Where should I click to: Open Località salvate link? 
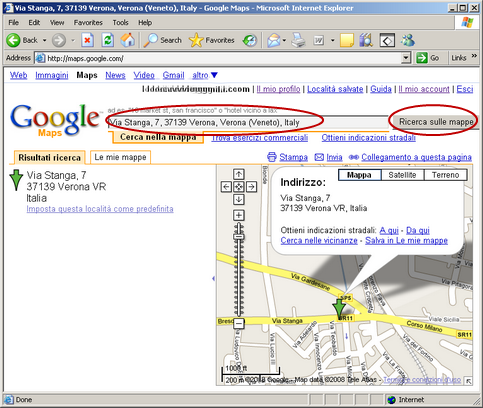click(335, 89)
